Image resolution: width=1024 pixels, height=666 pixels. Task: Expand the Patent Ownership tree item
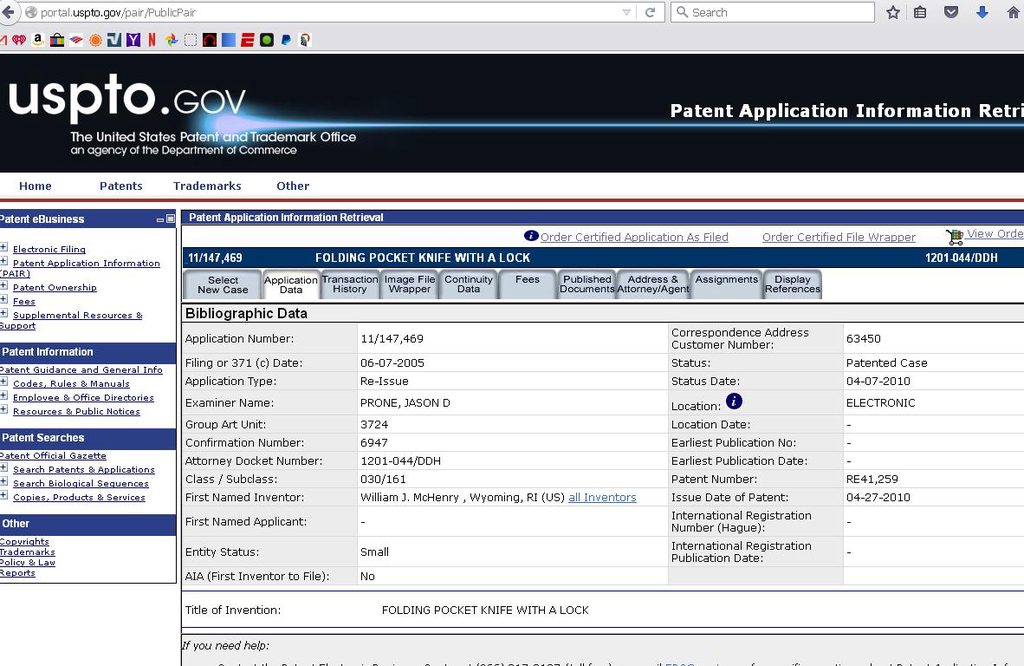click(4, 286)
